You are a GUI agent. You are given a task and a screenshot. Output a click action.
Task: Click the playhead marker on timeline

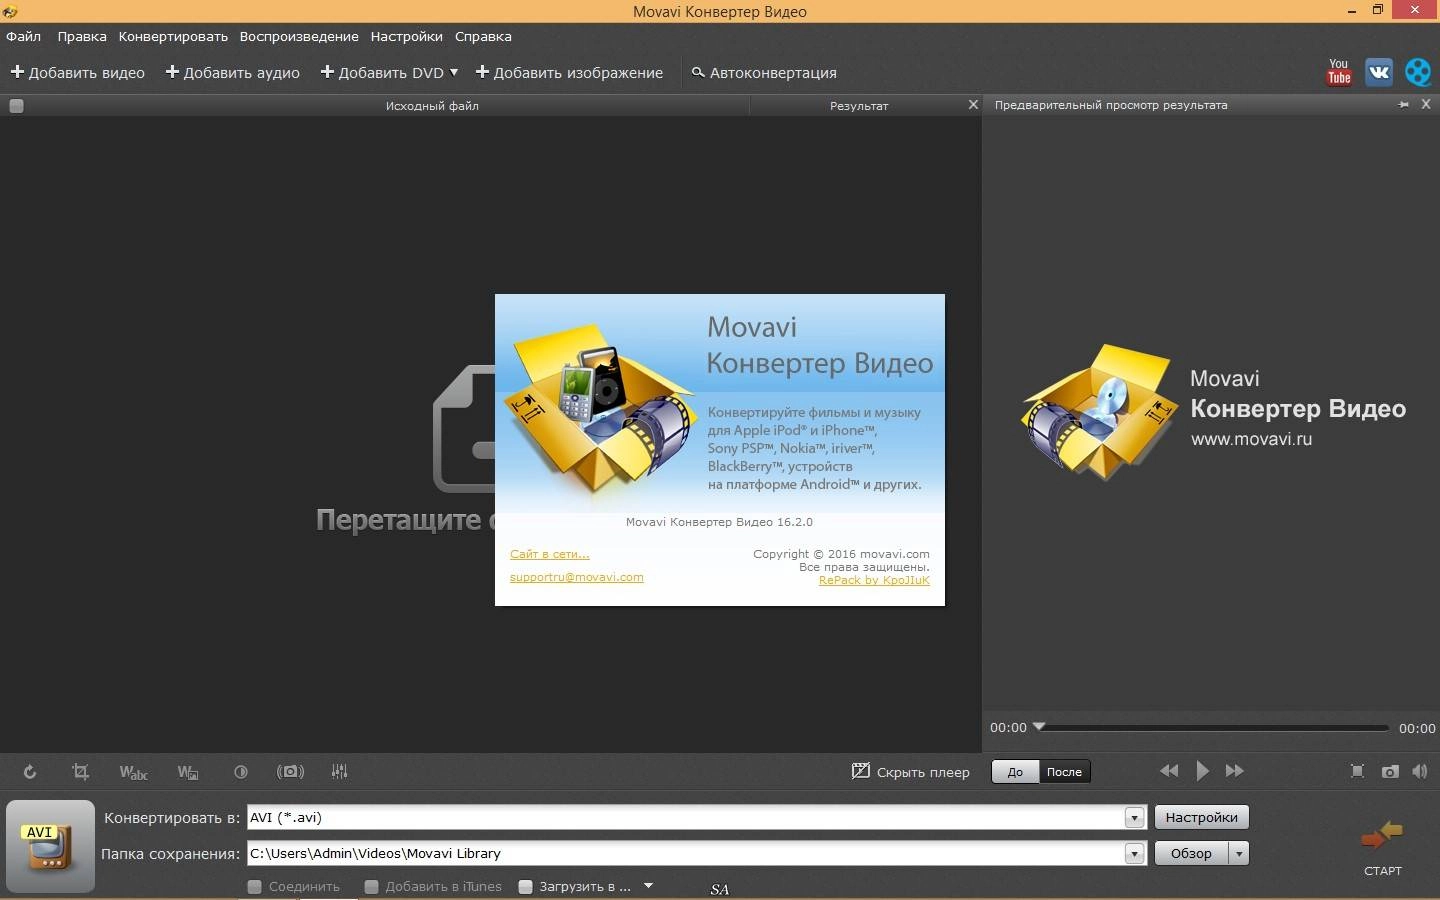1039,726
